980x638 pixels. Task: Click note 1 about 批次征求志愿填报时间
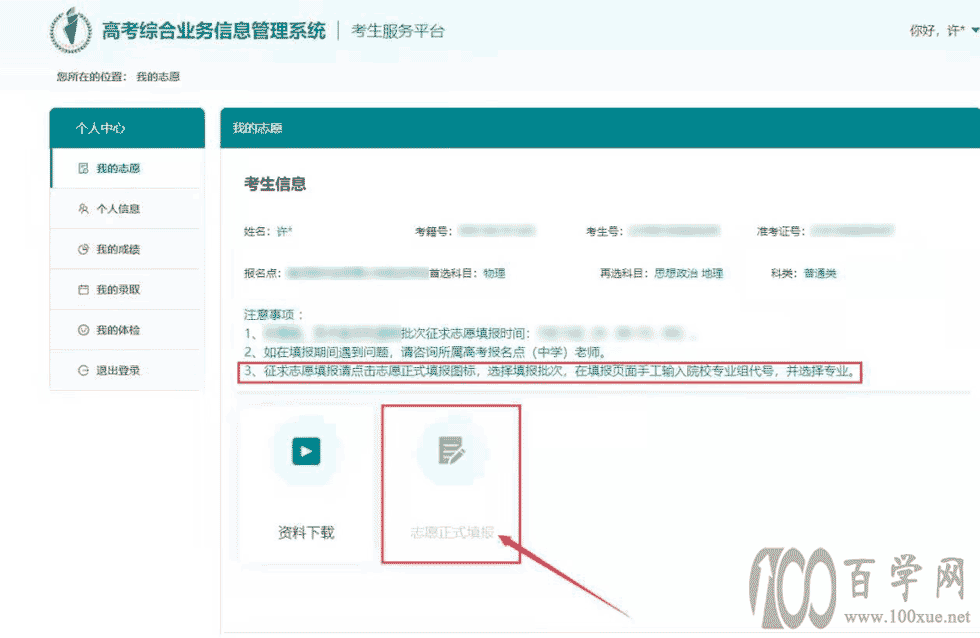[x=469, y=333]
